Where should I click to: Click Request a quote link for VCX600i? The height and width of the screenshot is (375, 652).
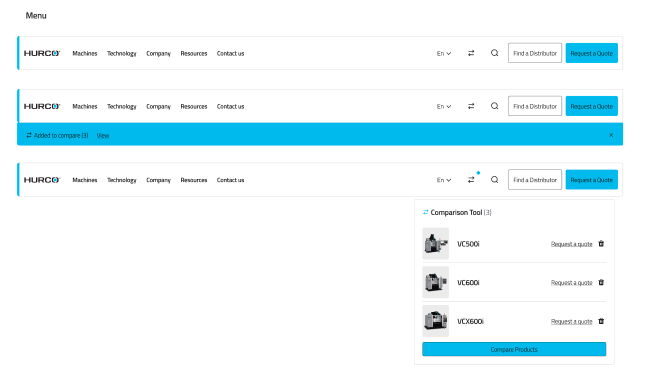tap(571, 321)
